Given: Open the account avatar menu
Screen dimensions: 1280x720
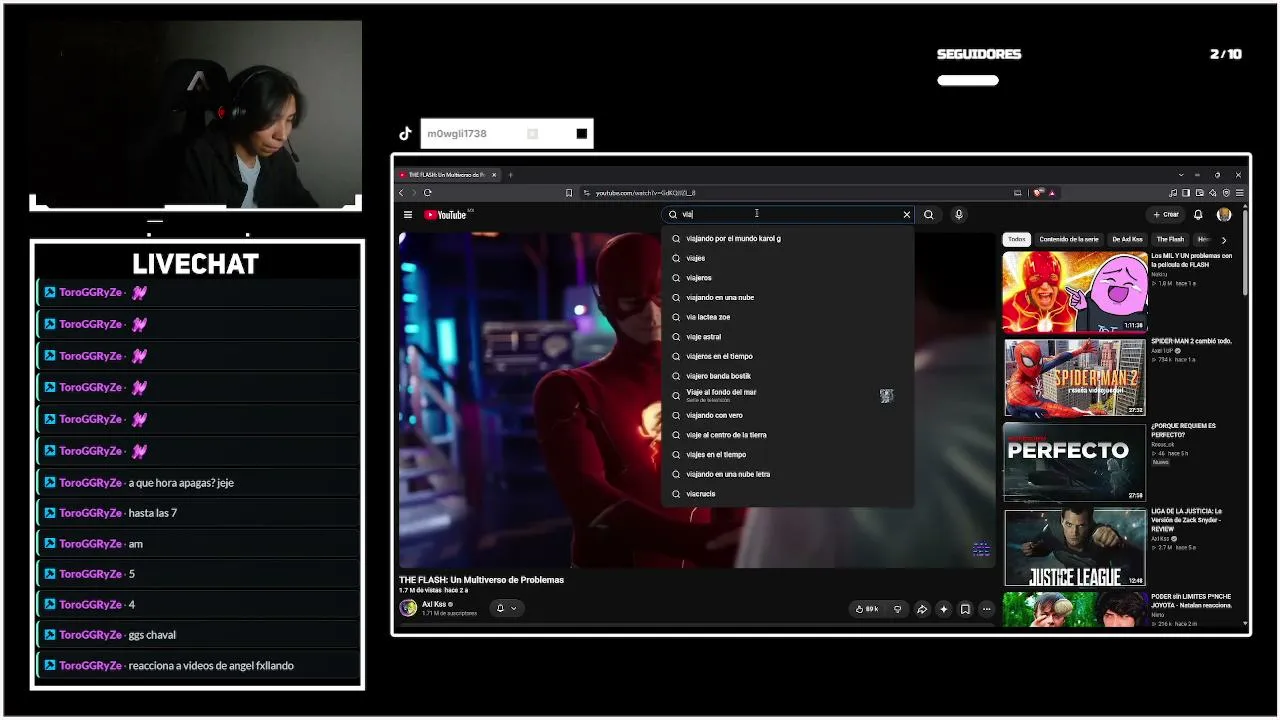Looking at the screenshot, I should (1224, 215).
